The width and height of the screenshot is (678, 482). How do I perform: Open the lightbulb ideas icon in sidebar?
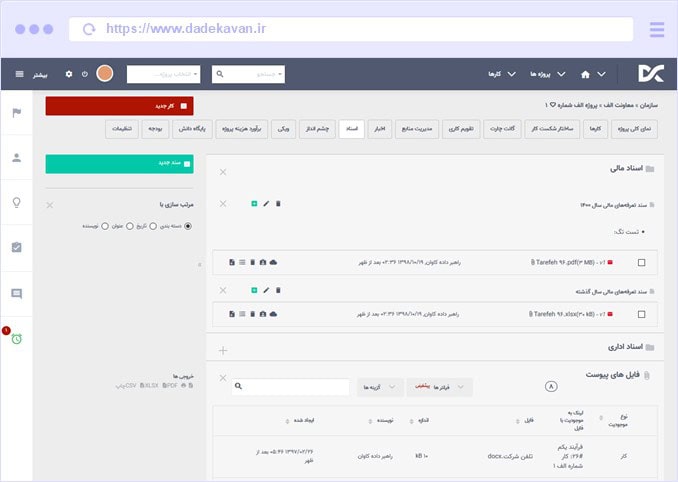[16, 202]
